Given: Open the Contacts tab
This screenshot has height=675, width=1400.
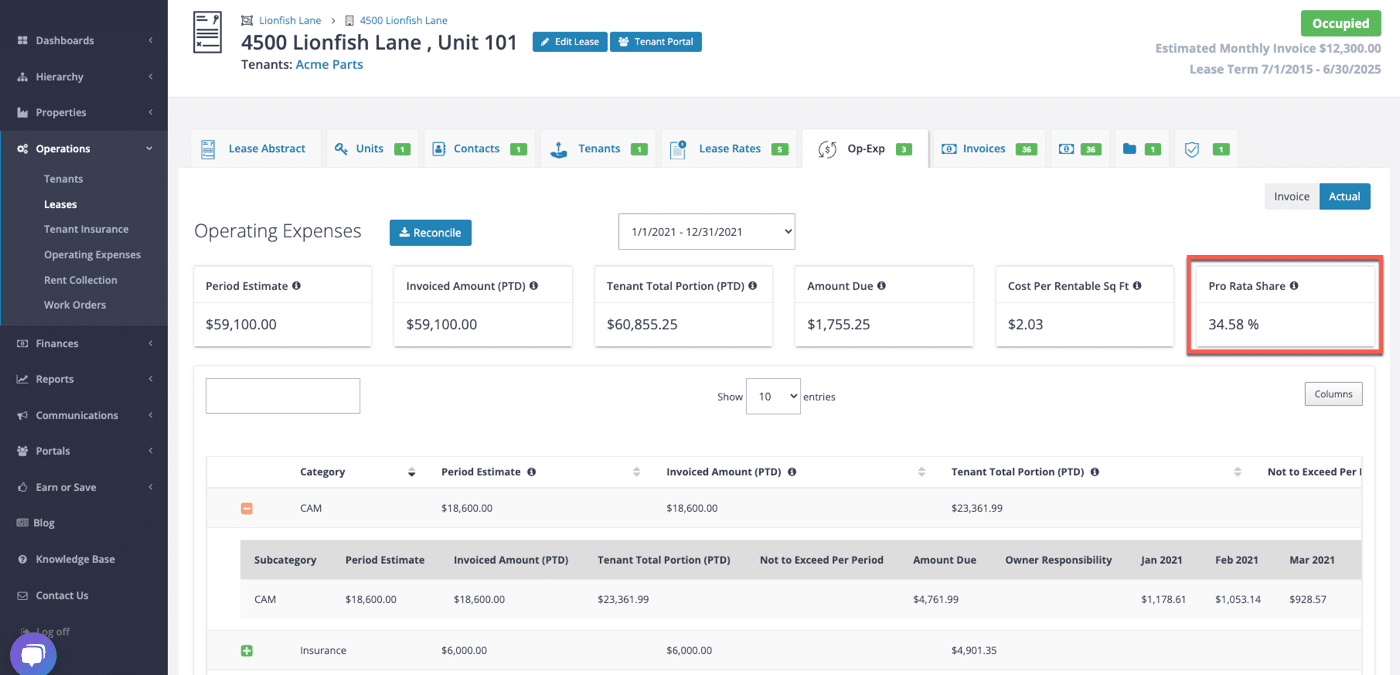Looking at the screenshot, I should [477, 148].
